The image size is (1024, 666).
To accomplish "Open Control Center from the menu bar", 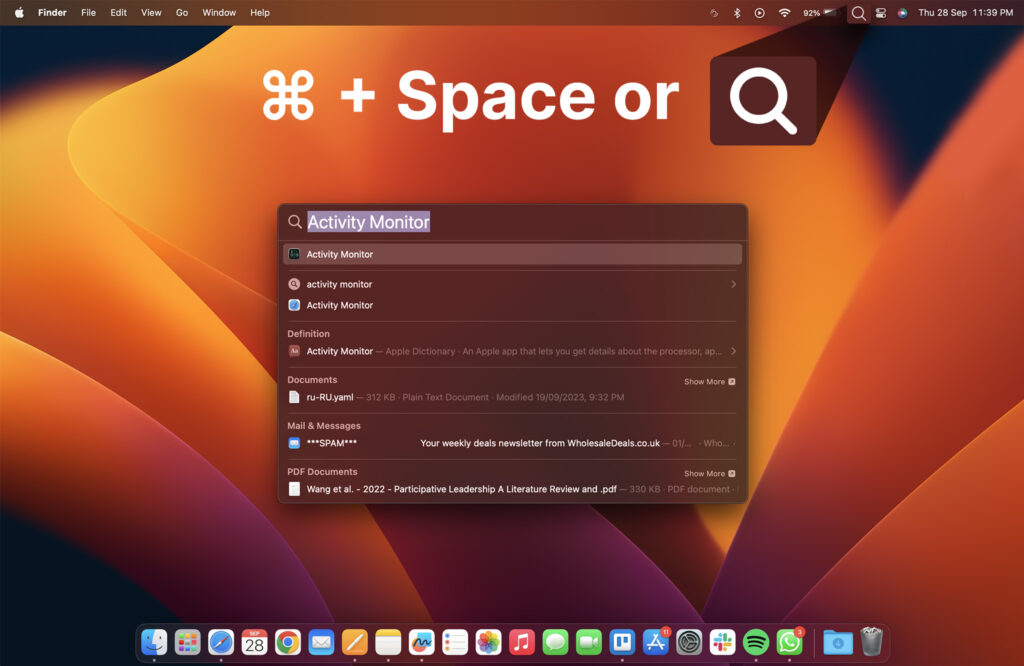I will 881,13.
